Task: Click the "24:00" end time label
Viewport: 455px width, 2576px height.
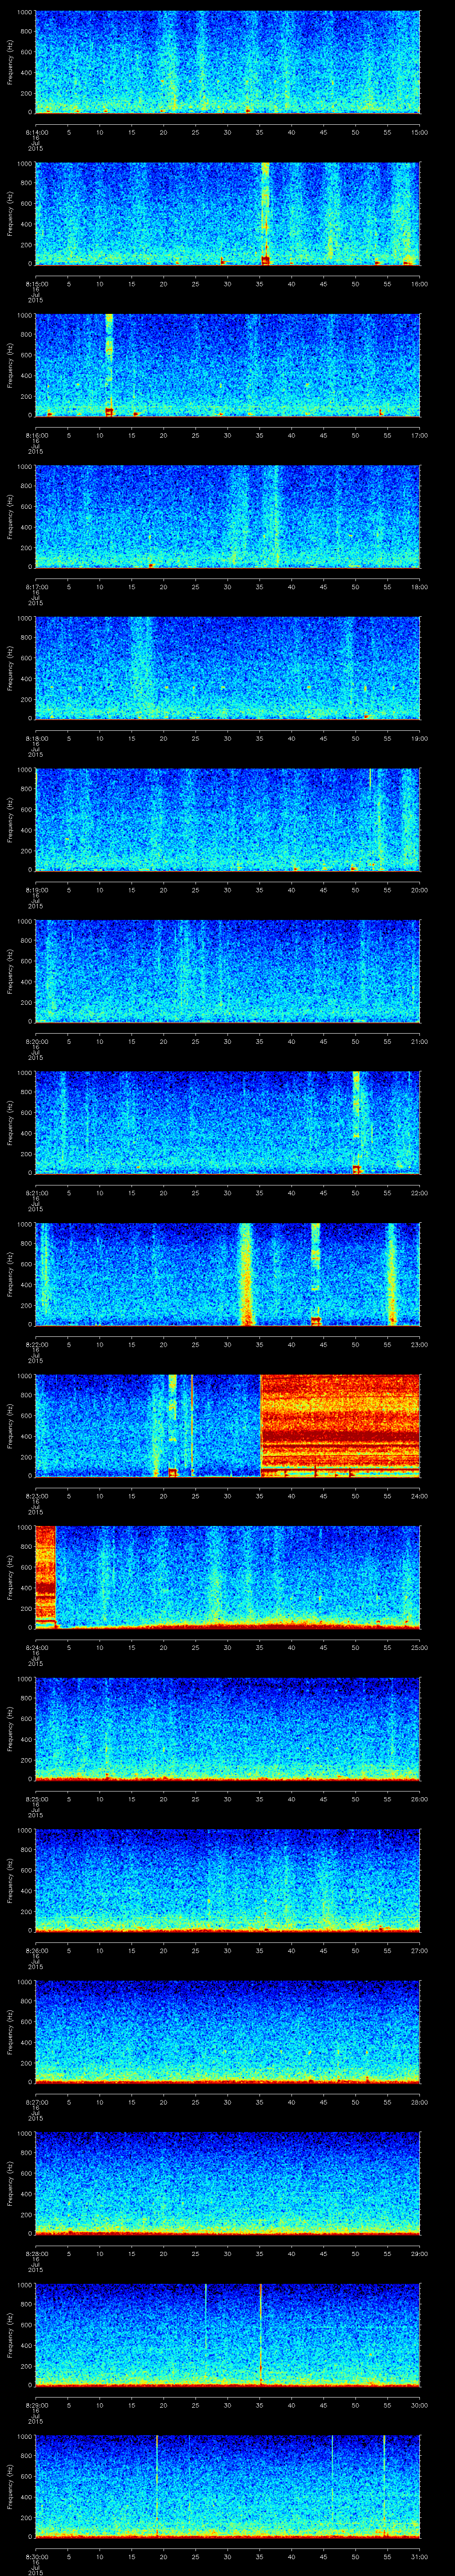Action: click(419, 1497)
